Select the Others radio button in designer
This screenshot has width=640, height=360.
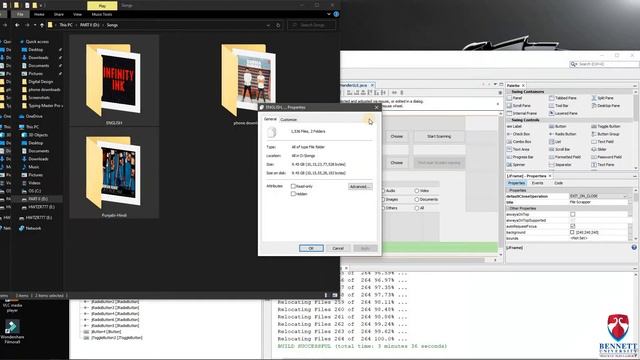coord(389,208)
